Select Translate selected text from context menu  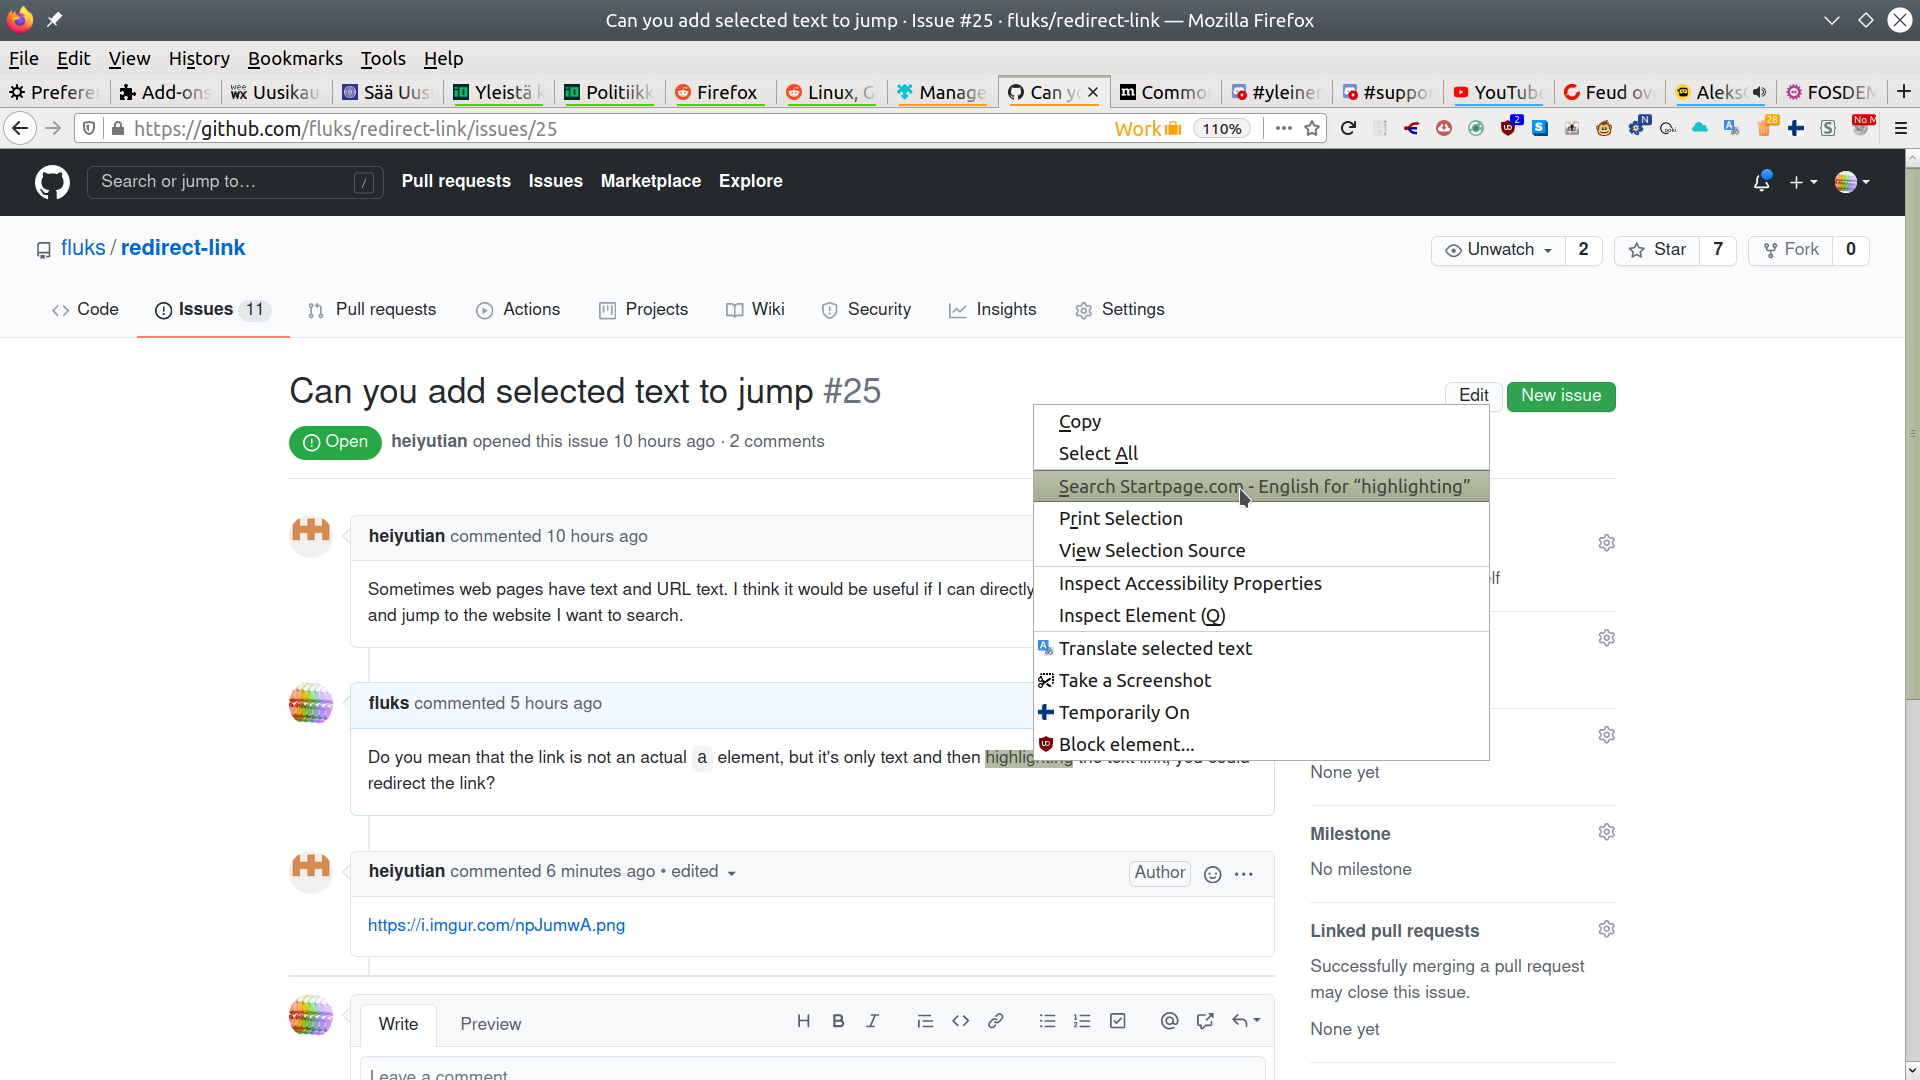click(x=1156, y=648)
